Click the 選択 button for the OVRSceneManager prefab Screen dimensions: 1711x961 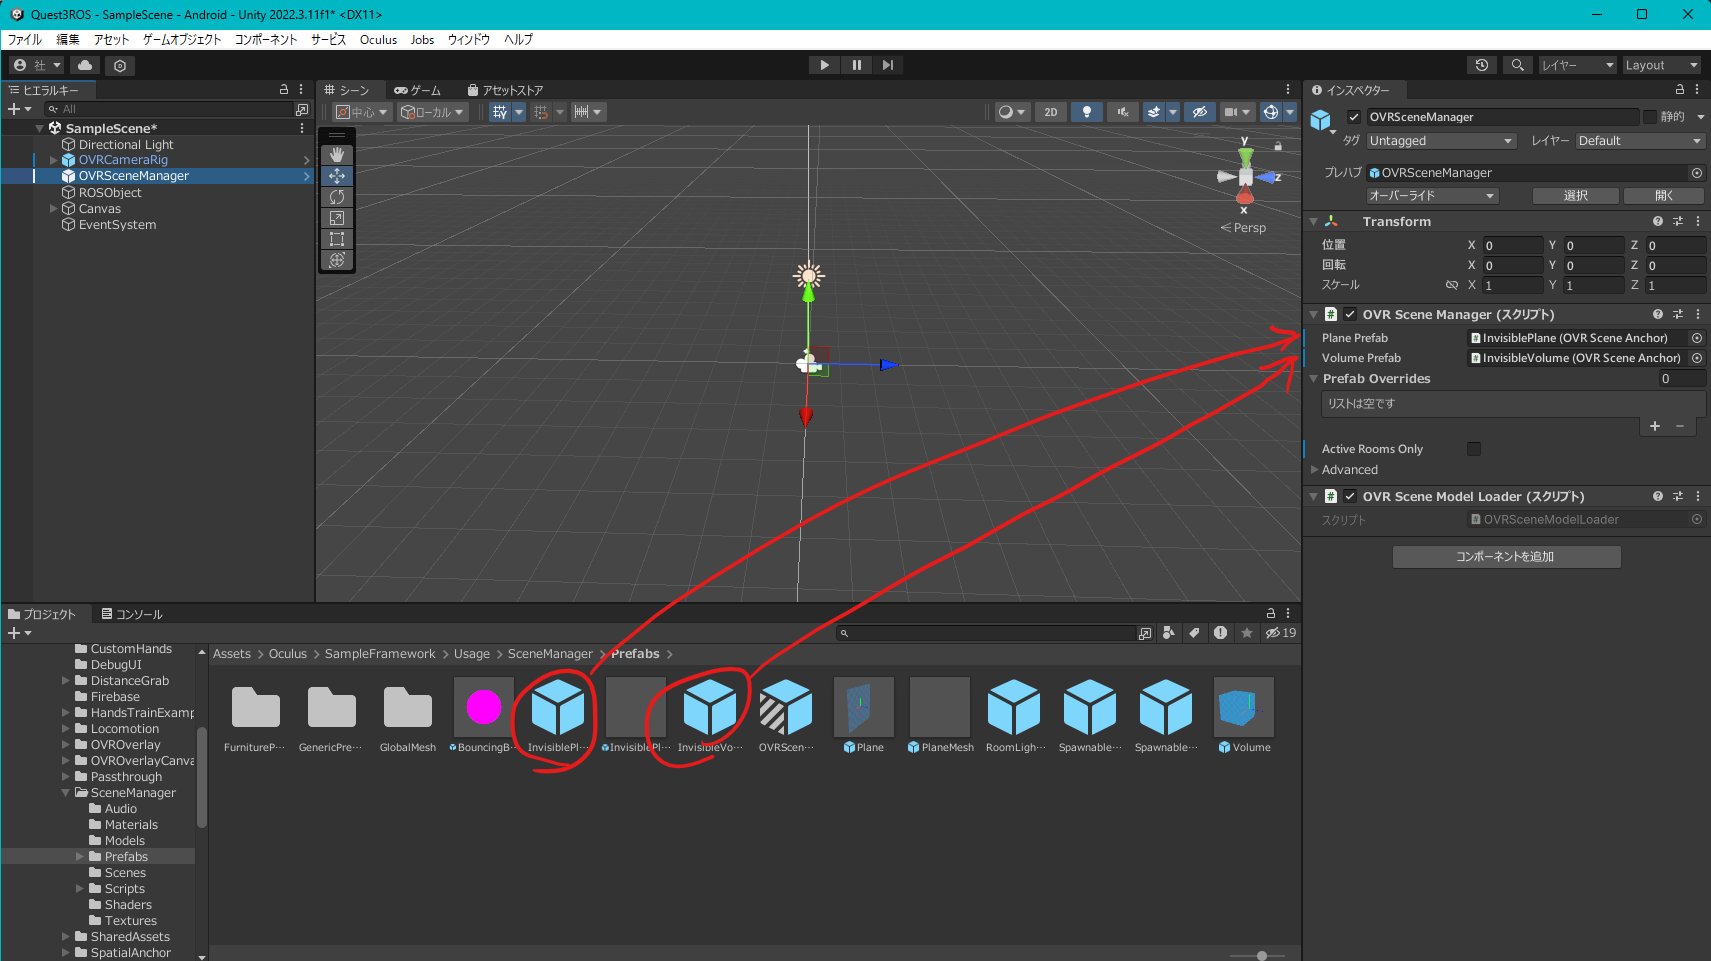(1575, 195)
